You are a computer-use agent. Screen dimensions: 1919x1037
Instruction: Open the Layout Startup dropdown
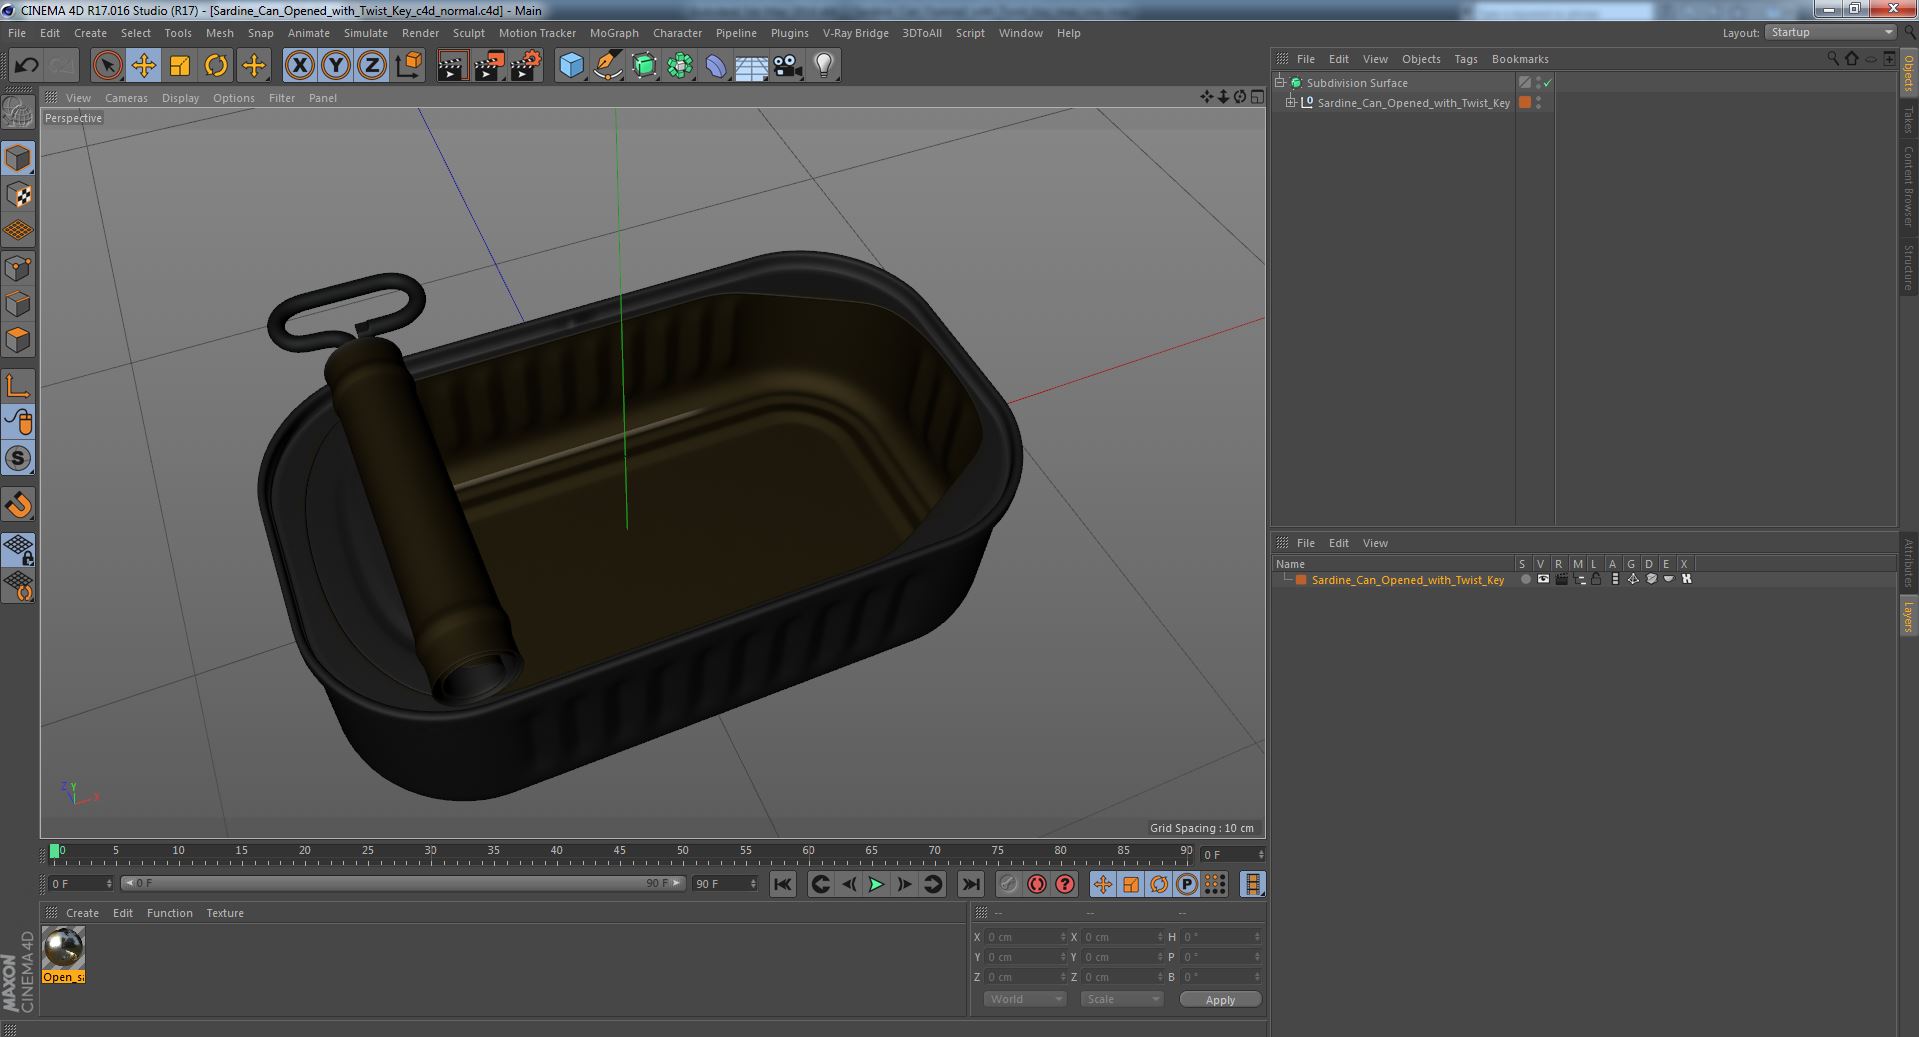(1830, 32)
